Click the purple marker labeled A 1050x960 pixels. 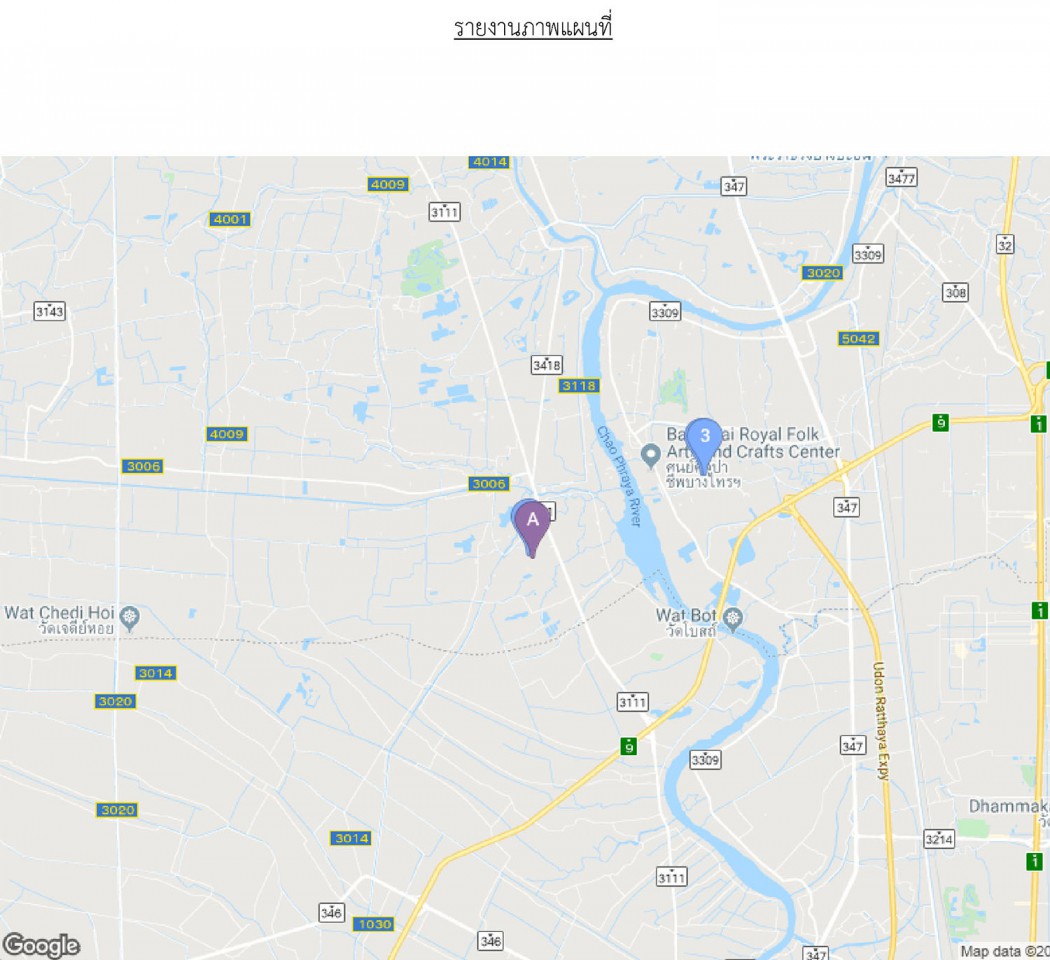pyautogui.click(x=532, y=529)
